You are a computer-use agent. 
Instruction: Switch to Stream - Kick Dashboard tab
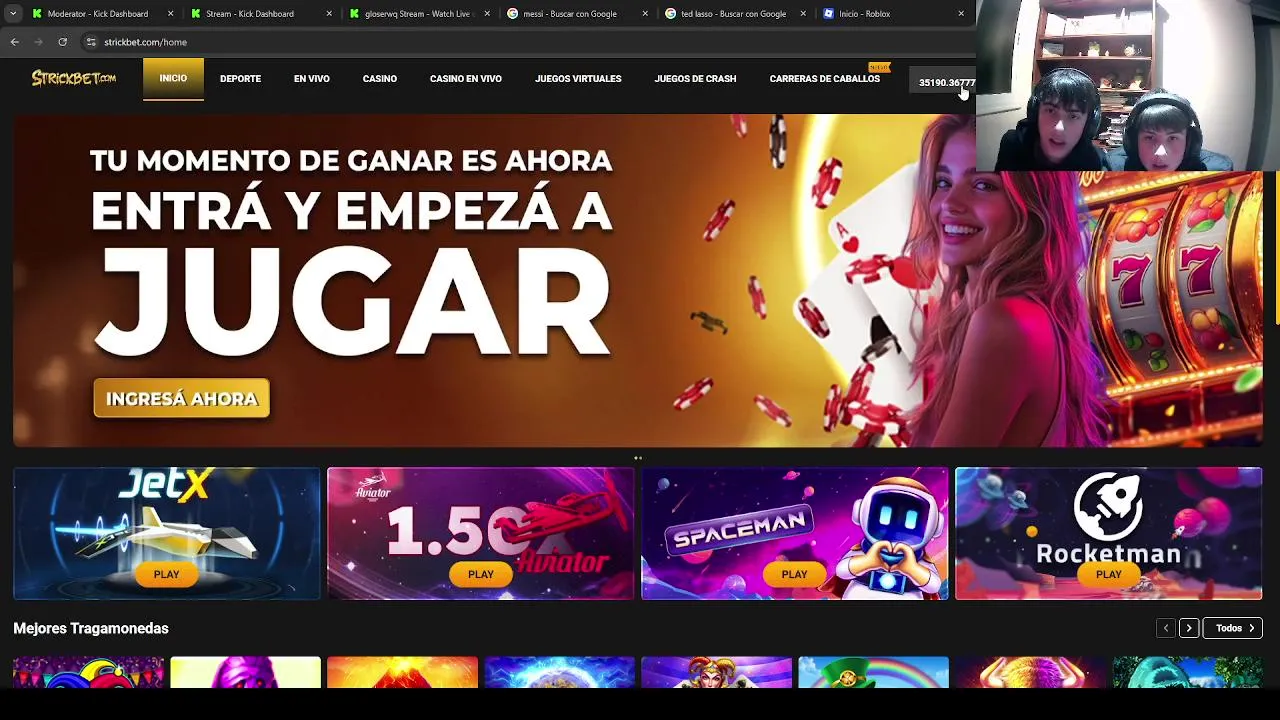click(250, 14)
